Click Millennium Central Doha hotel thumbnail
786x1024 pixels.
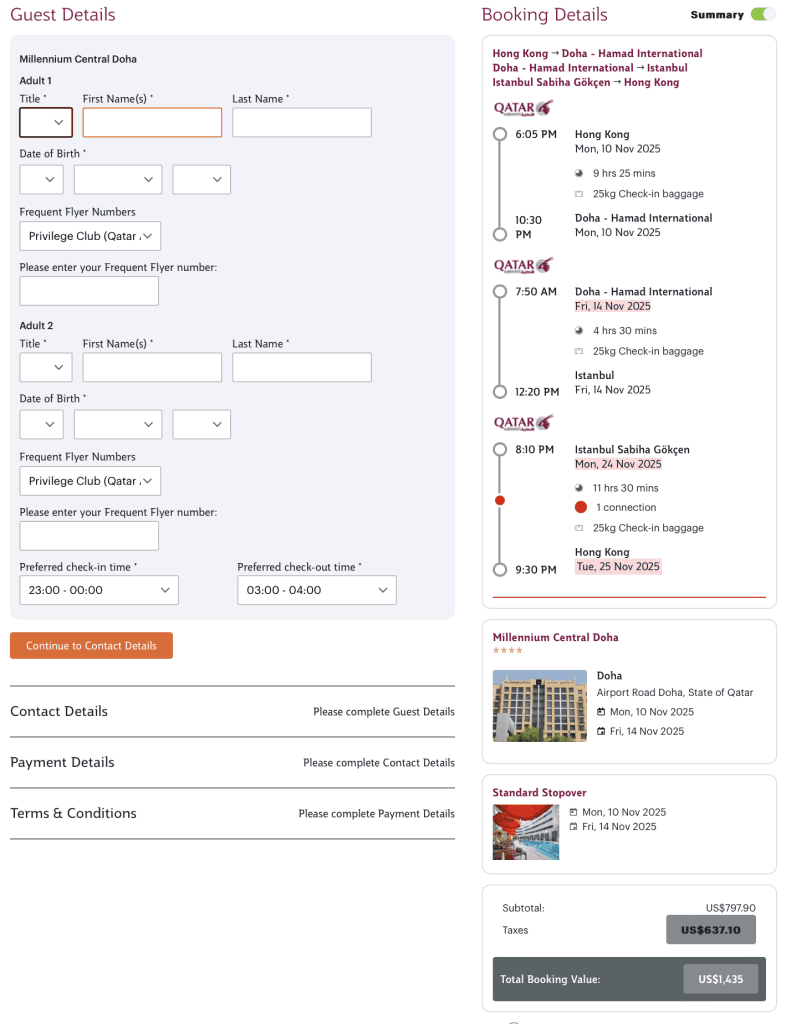(540, 705)
